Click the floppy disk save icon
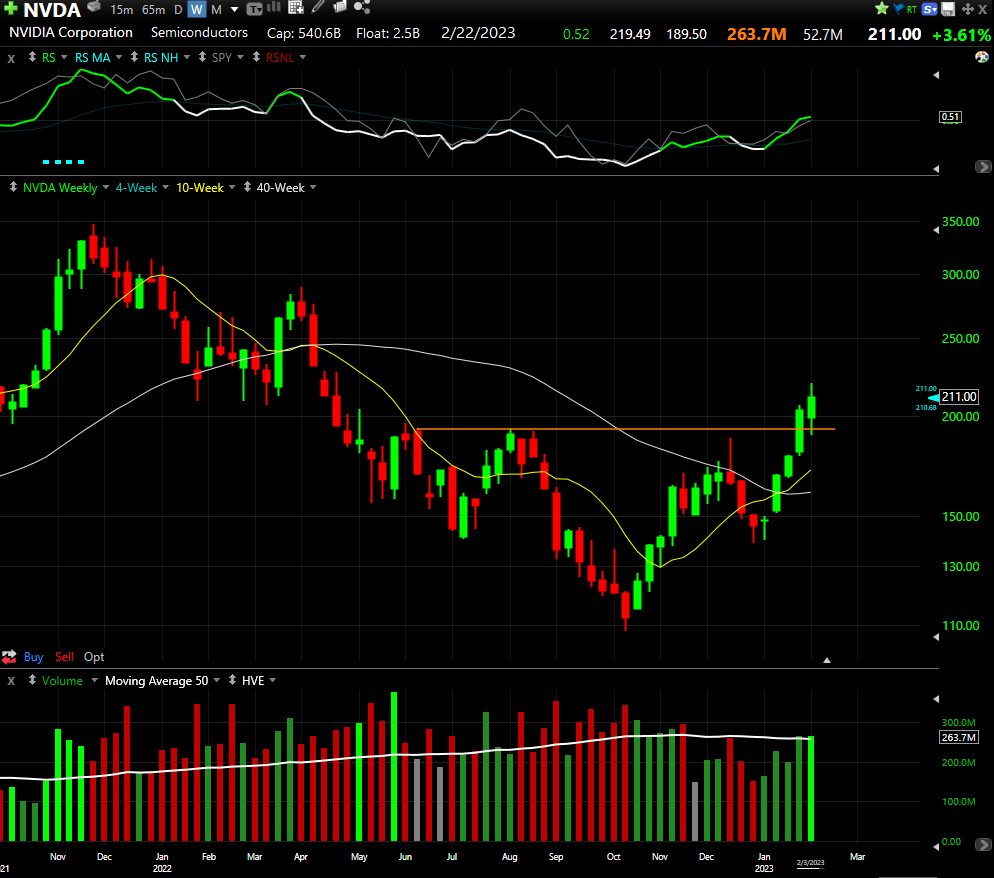 click(x=948, y=10)
